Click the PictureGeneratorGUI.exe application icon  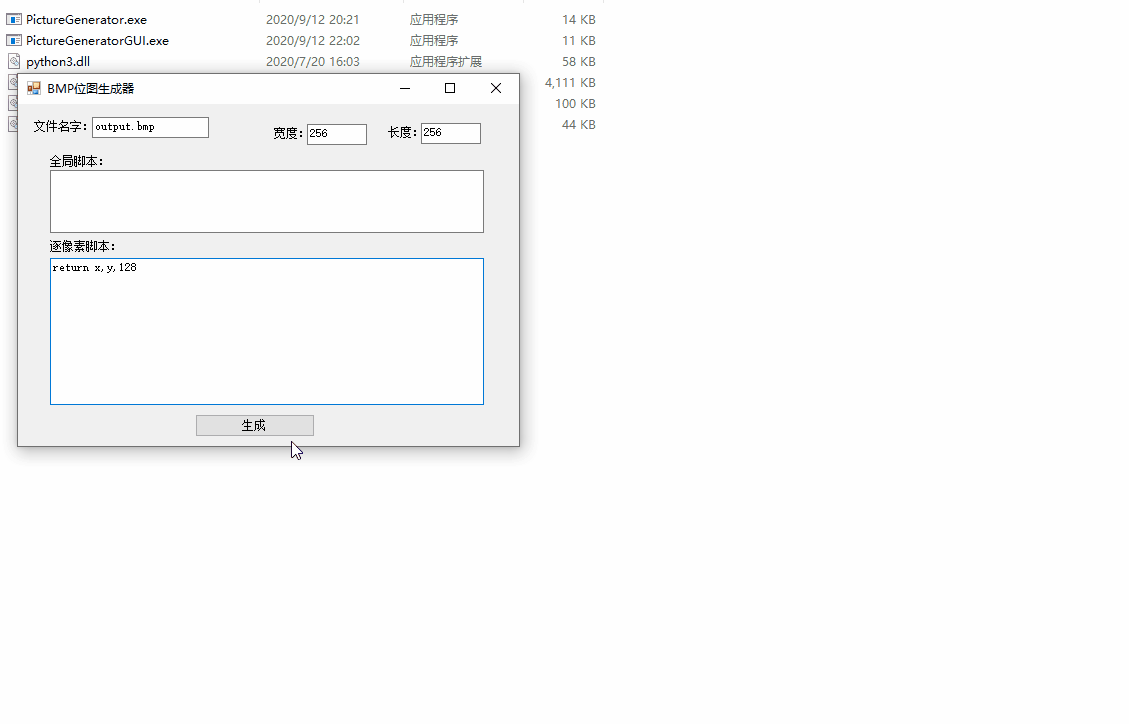(x=14, y=40)
